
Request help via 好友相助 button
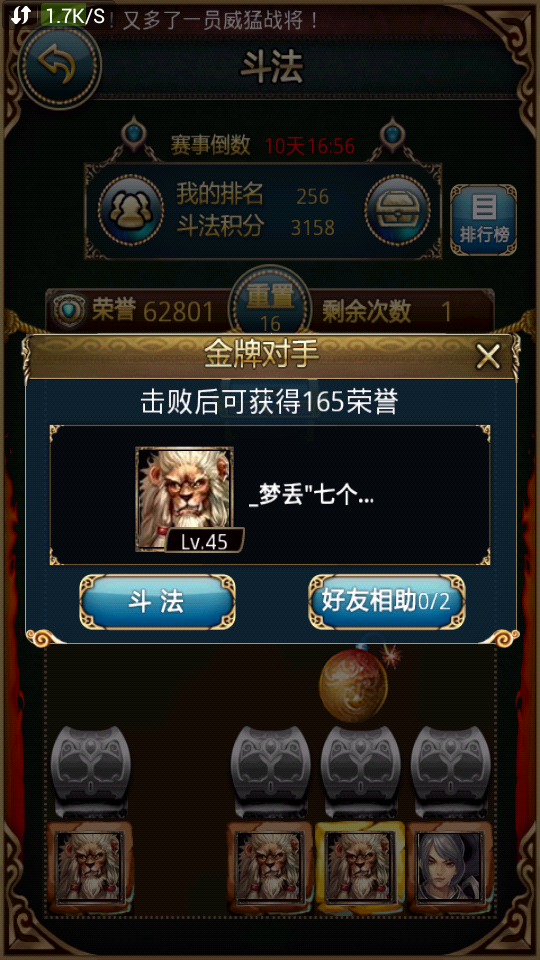387,602
